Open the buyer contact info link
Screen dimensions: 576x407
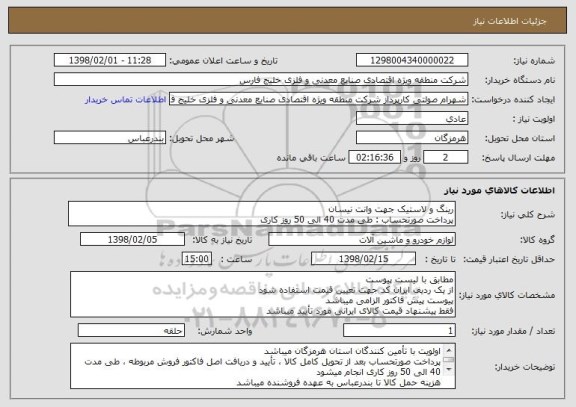(126, 100)
